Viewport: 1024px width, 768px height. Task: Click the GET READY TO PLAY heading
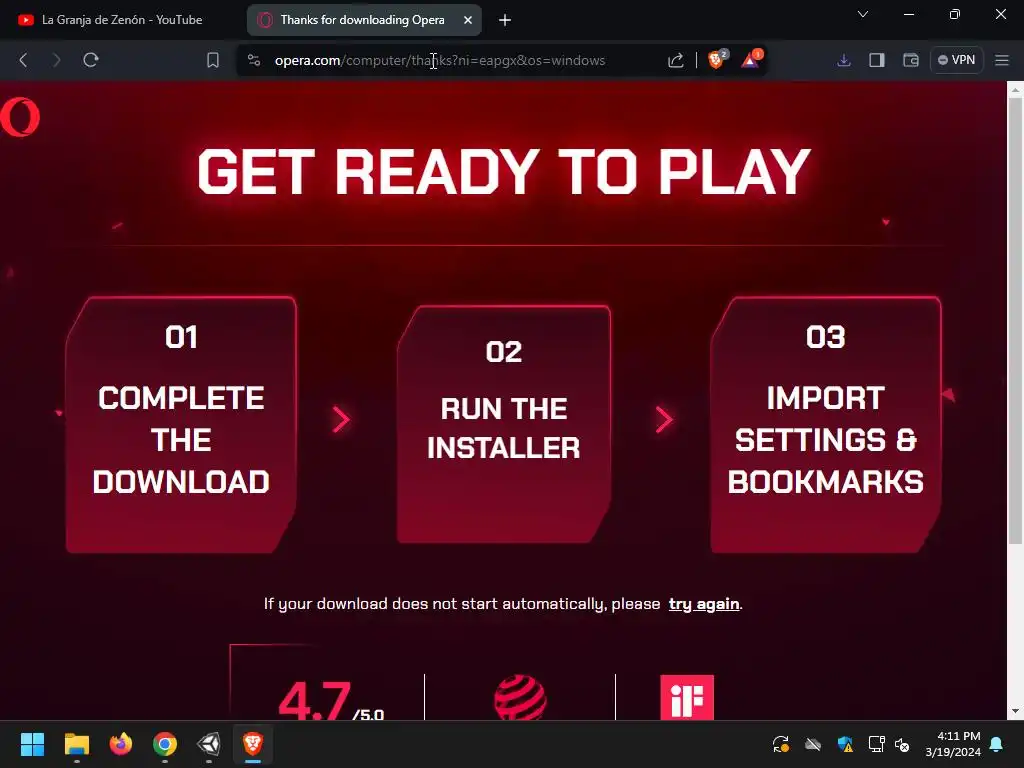click(x=504, y=172)
